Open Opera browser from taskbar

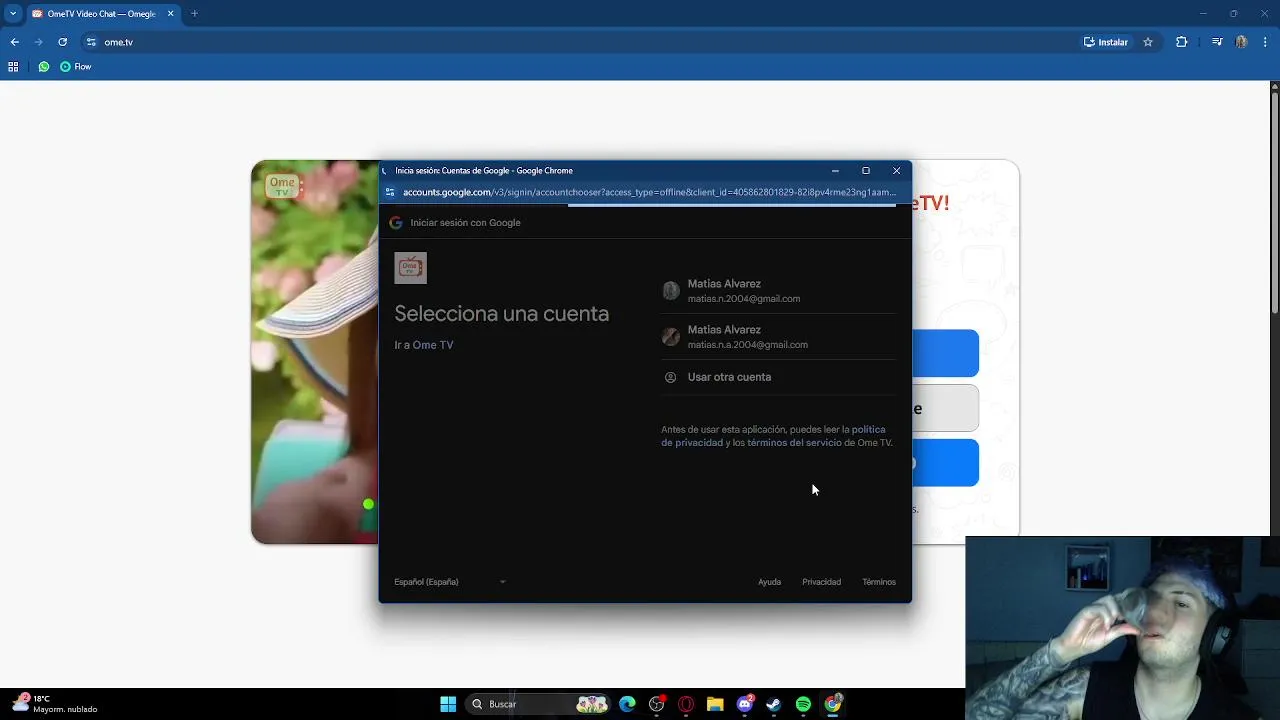686,704
